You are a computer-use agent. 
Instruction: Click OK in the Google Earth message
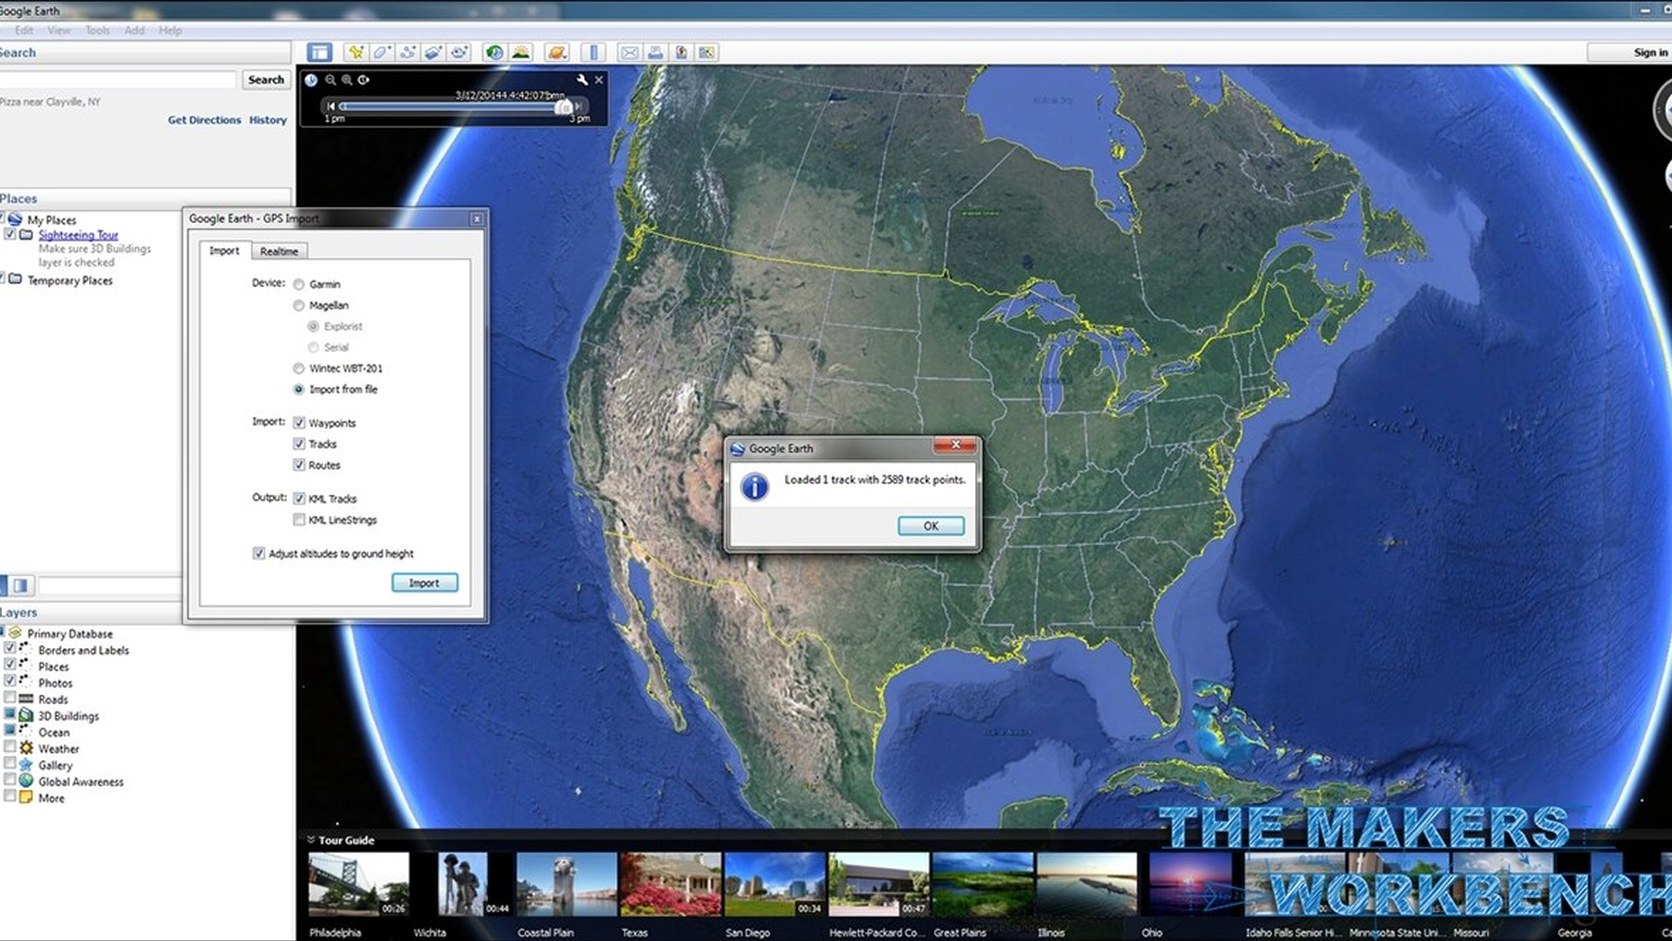point(931,526)
